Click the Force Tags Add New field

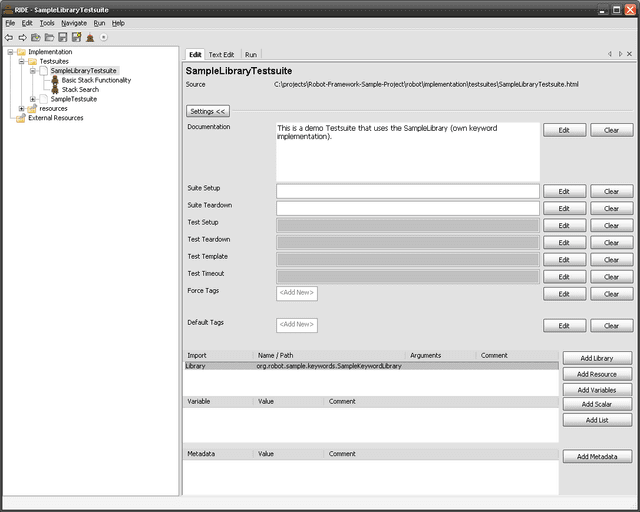click(x=297, y=293)
